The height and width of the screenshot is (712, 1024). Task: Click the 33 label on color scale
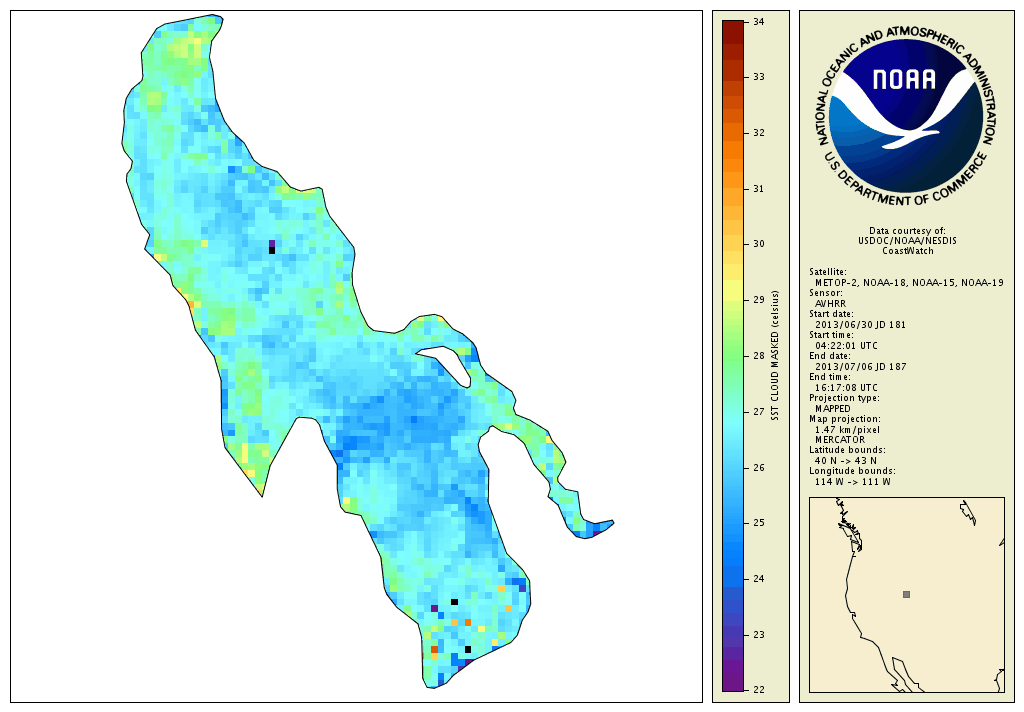coord(758,77)
